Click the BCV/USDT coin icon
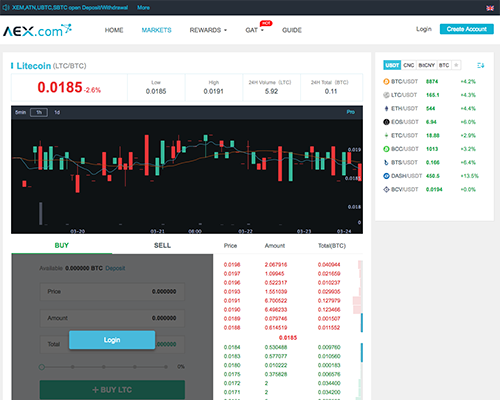 (386, 189)
